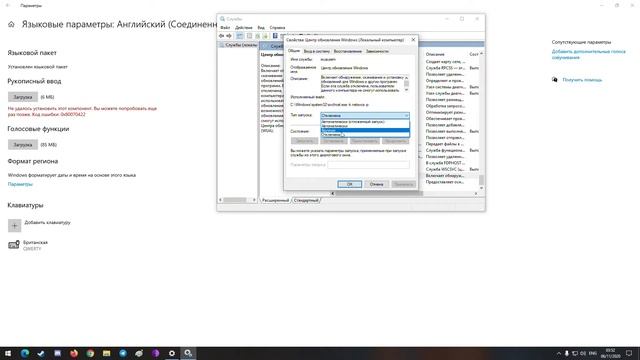640x360 pixels.
Task: Open taskbar clock and date
Action: click(611, 353)
